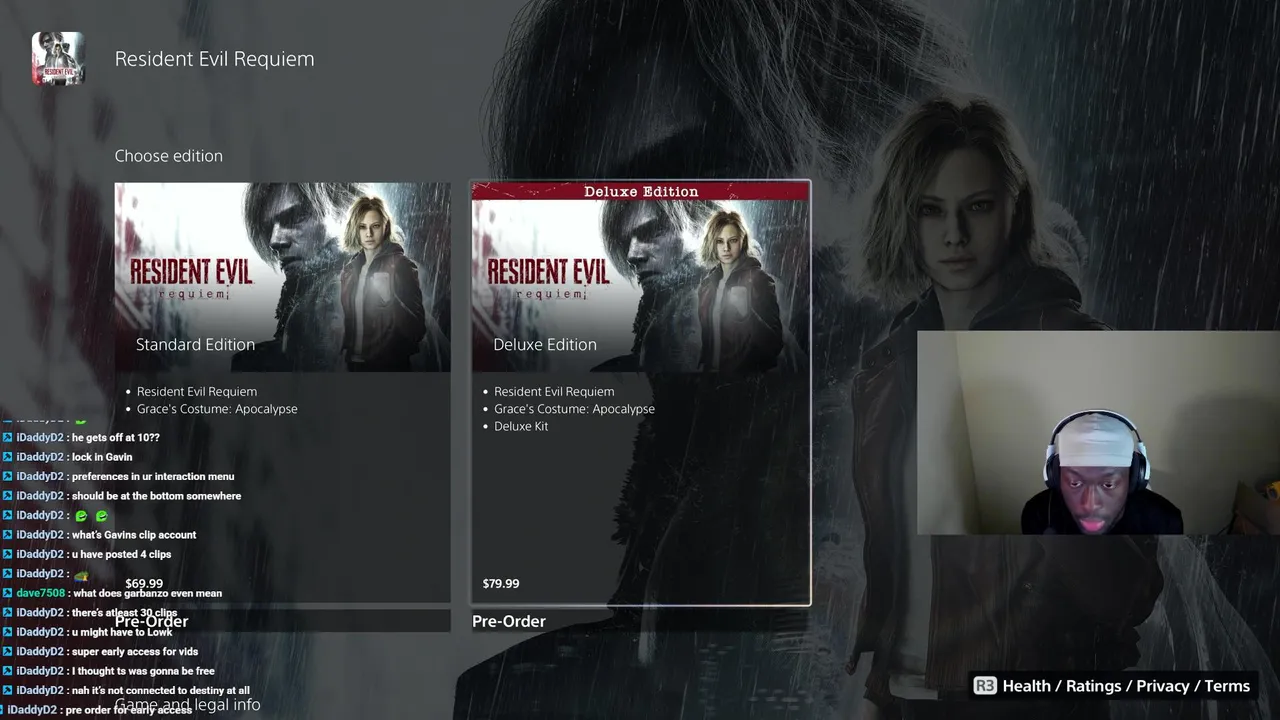Image resolution: width=1280 pixels, height=720 pixels.
Task: Click the Resident Evil Requiem page title
Action: click(x=214, y=59)
